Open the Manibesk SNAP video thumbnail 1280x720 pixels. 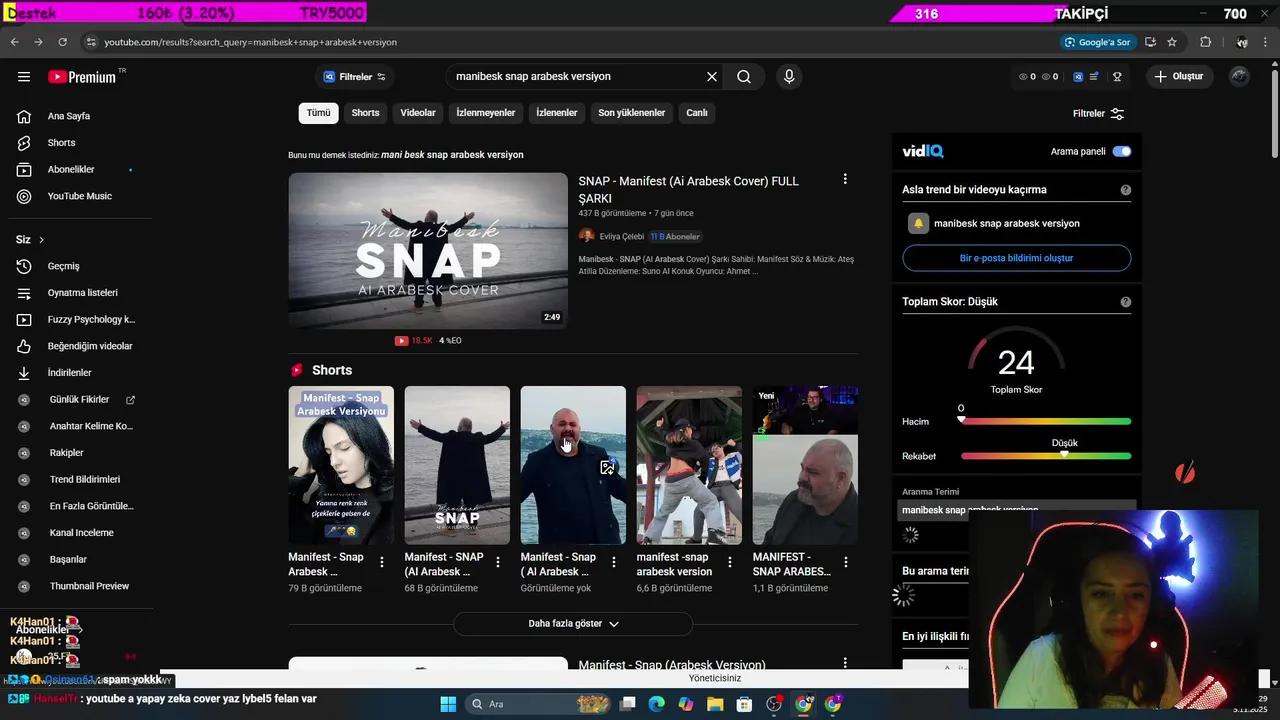428,251
